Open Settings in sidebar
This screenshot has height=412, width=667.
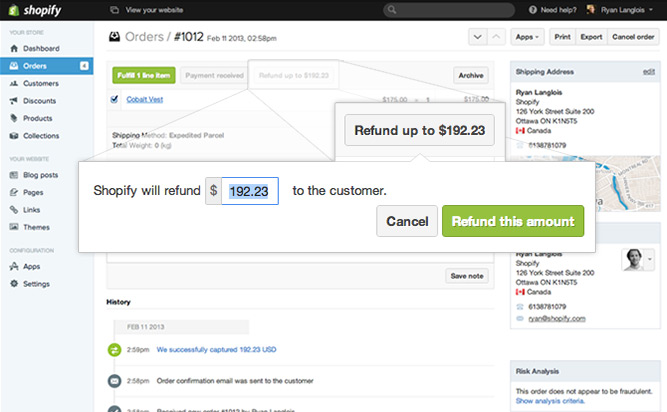pyautogui.click(x=36, y=284)
